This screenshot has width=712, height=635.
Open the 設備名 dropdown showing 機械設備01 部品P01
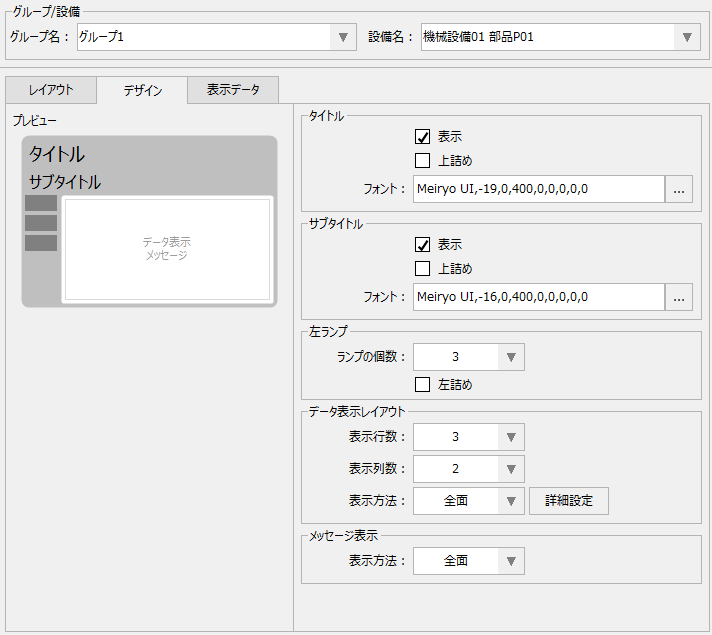[x=560, y=37]
